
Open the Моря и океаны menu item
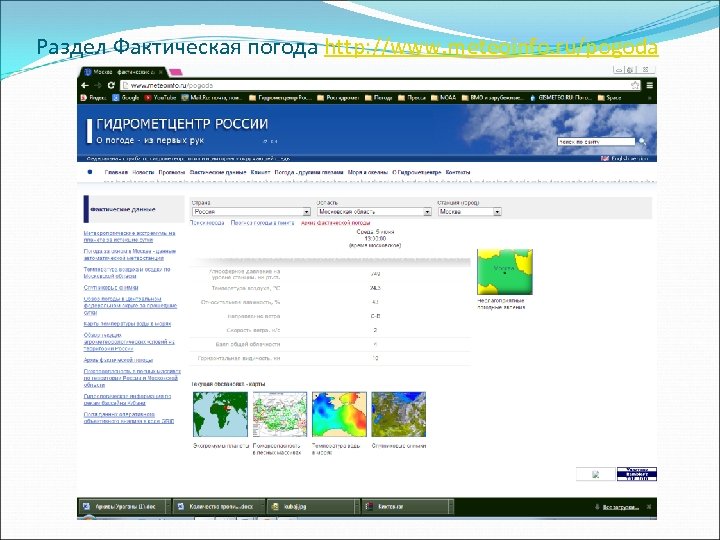pyautogui.click(x=368, y=173)
